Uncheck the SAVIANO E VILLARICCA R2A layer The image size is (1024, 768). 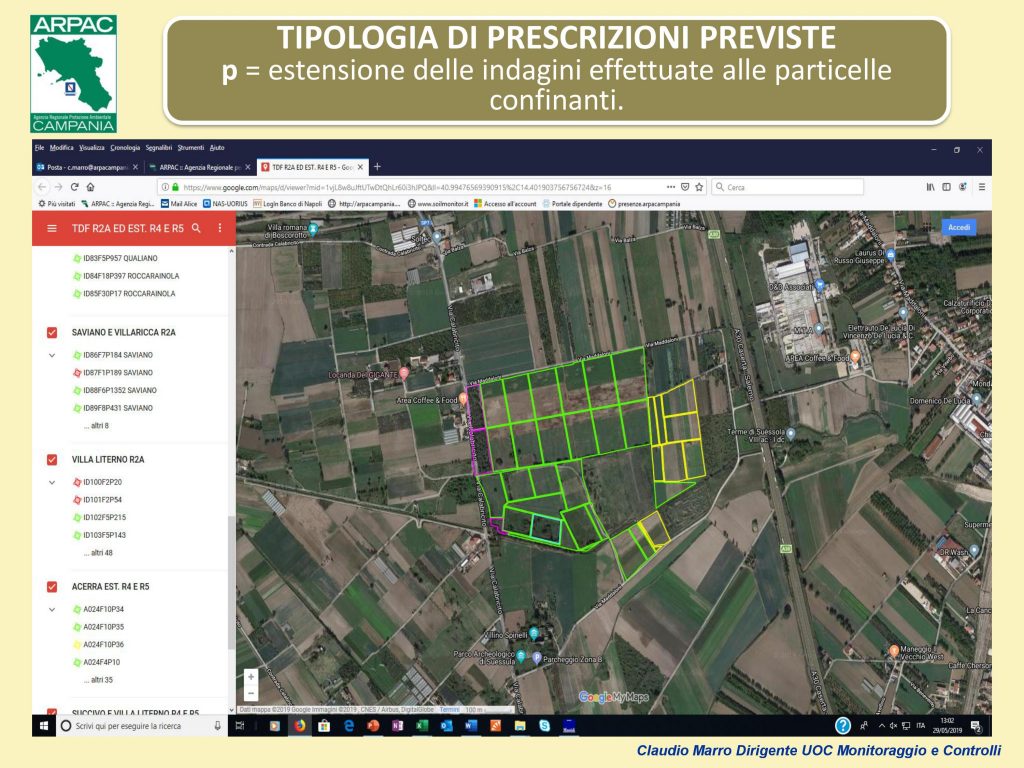(x=52, y=332)
